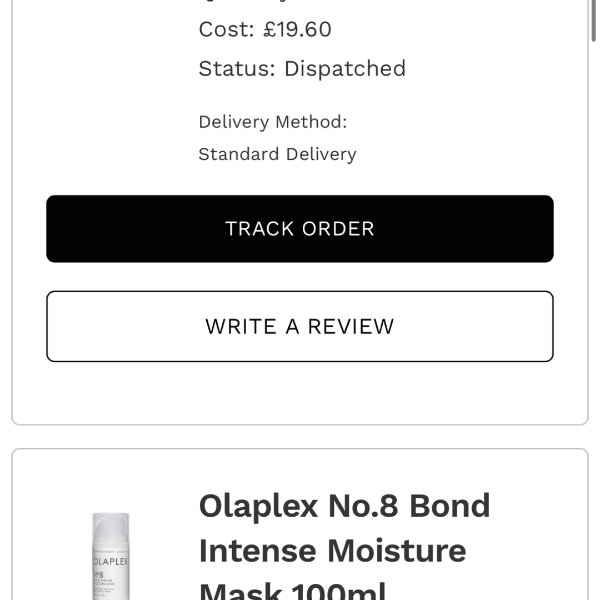Click the Delivery Method label
This screenshot has width=600, height=600.
[x=272, y=122]
